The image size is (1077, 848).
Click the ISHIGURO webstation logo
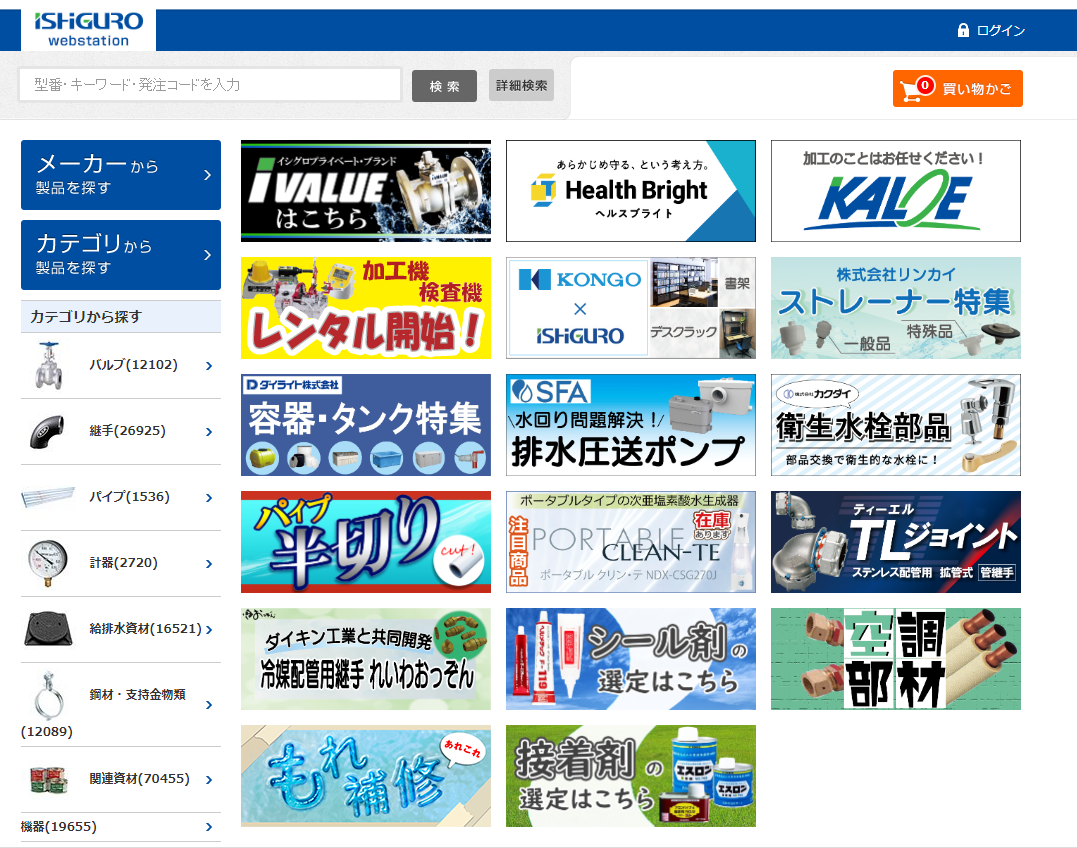(88, 29)
